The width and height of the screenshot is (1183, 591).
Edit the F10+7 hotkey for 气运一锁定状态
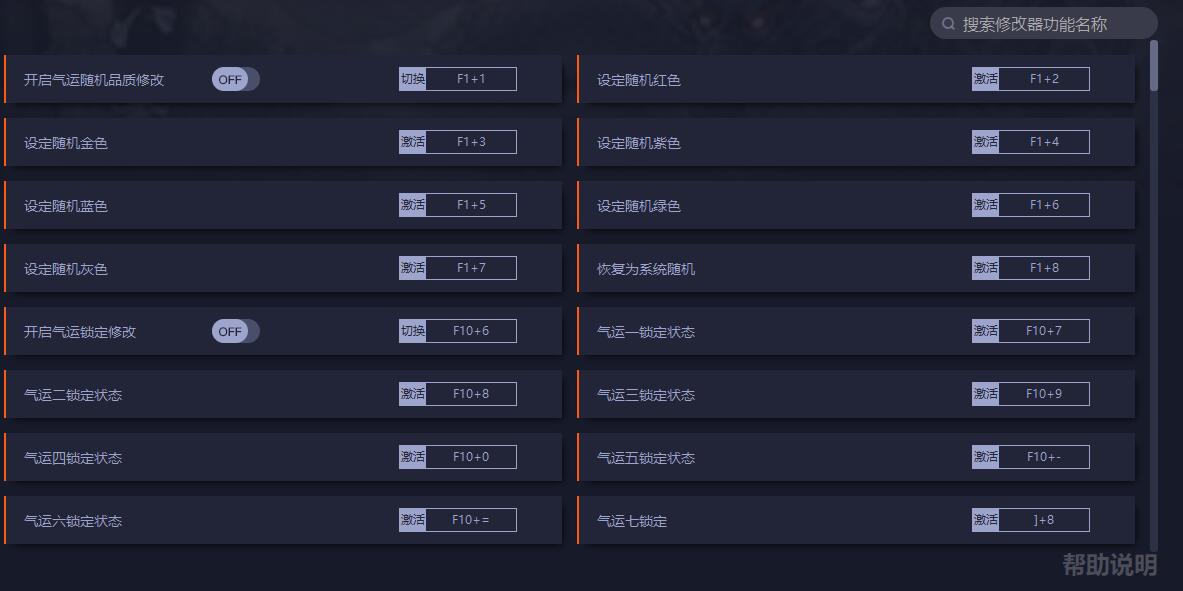point(1044,331)
